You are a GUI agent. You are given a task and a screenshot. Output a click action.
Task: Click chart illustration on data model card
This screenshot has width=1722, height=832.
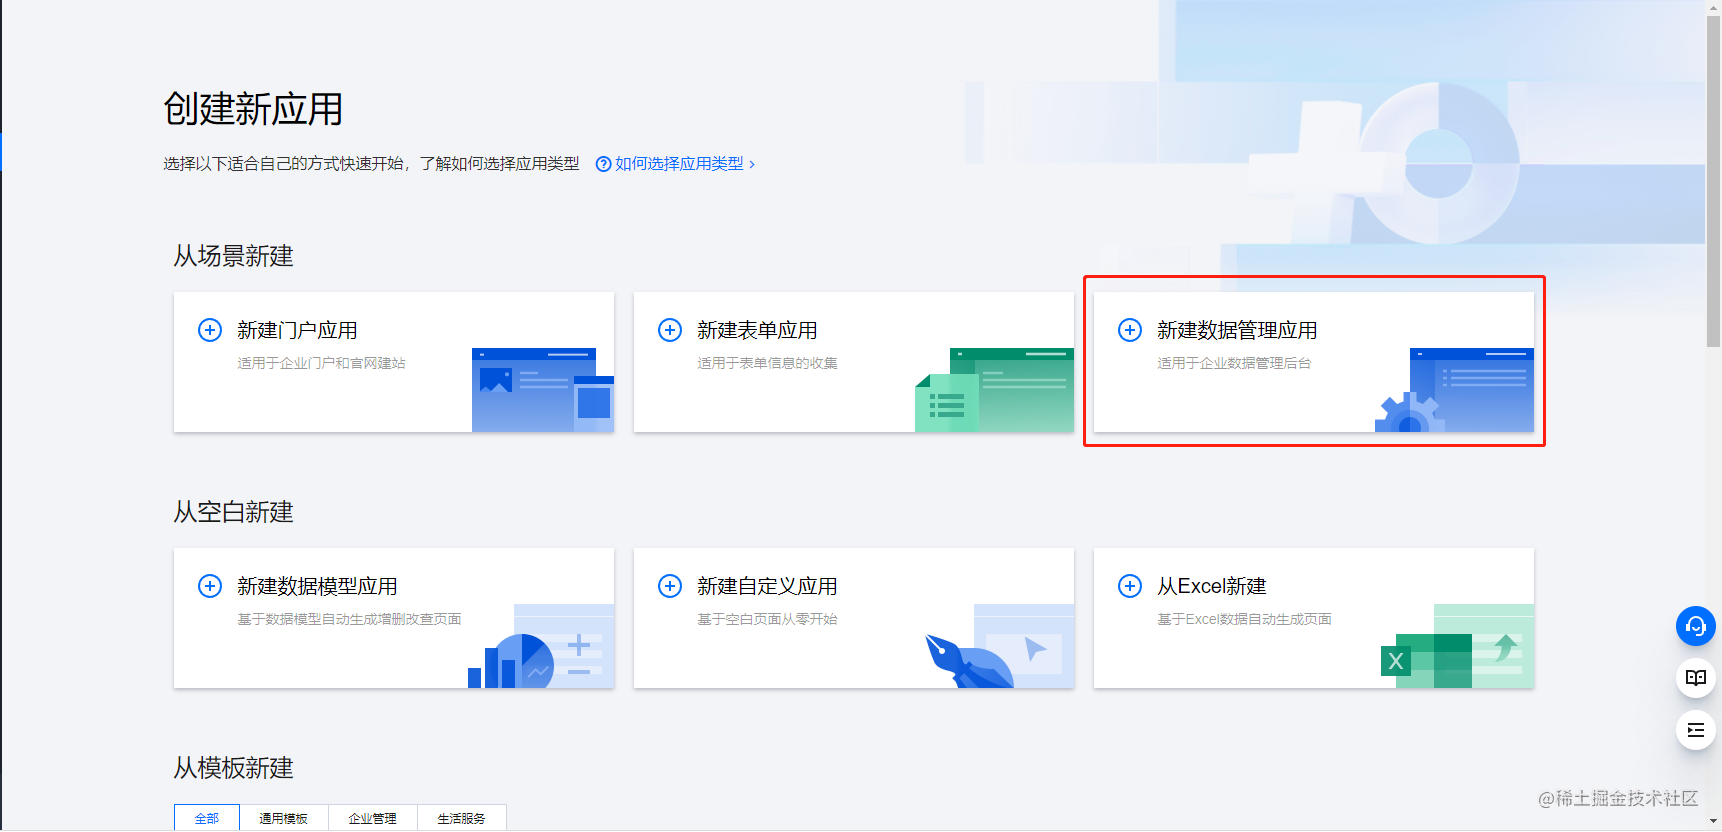click(541, 646)
